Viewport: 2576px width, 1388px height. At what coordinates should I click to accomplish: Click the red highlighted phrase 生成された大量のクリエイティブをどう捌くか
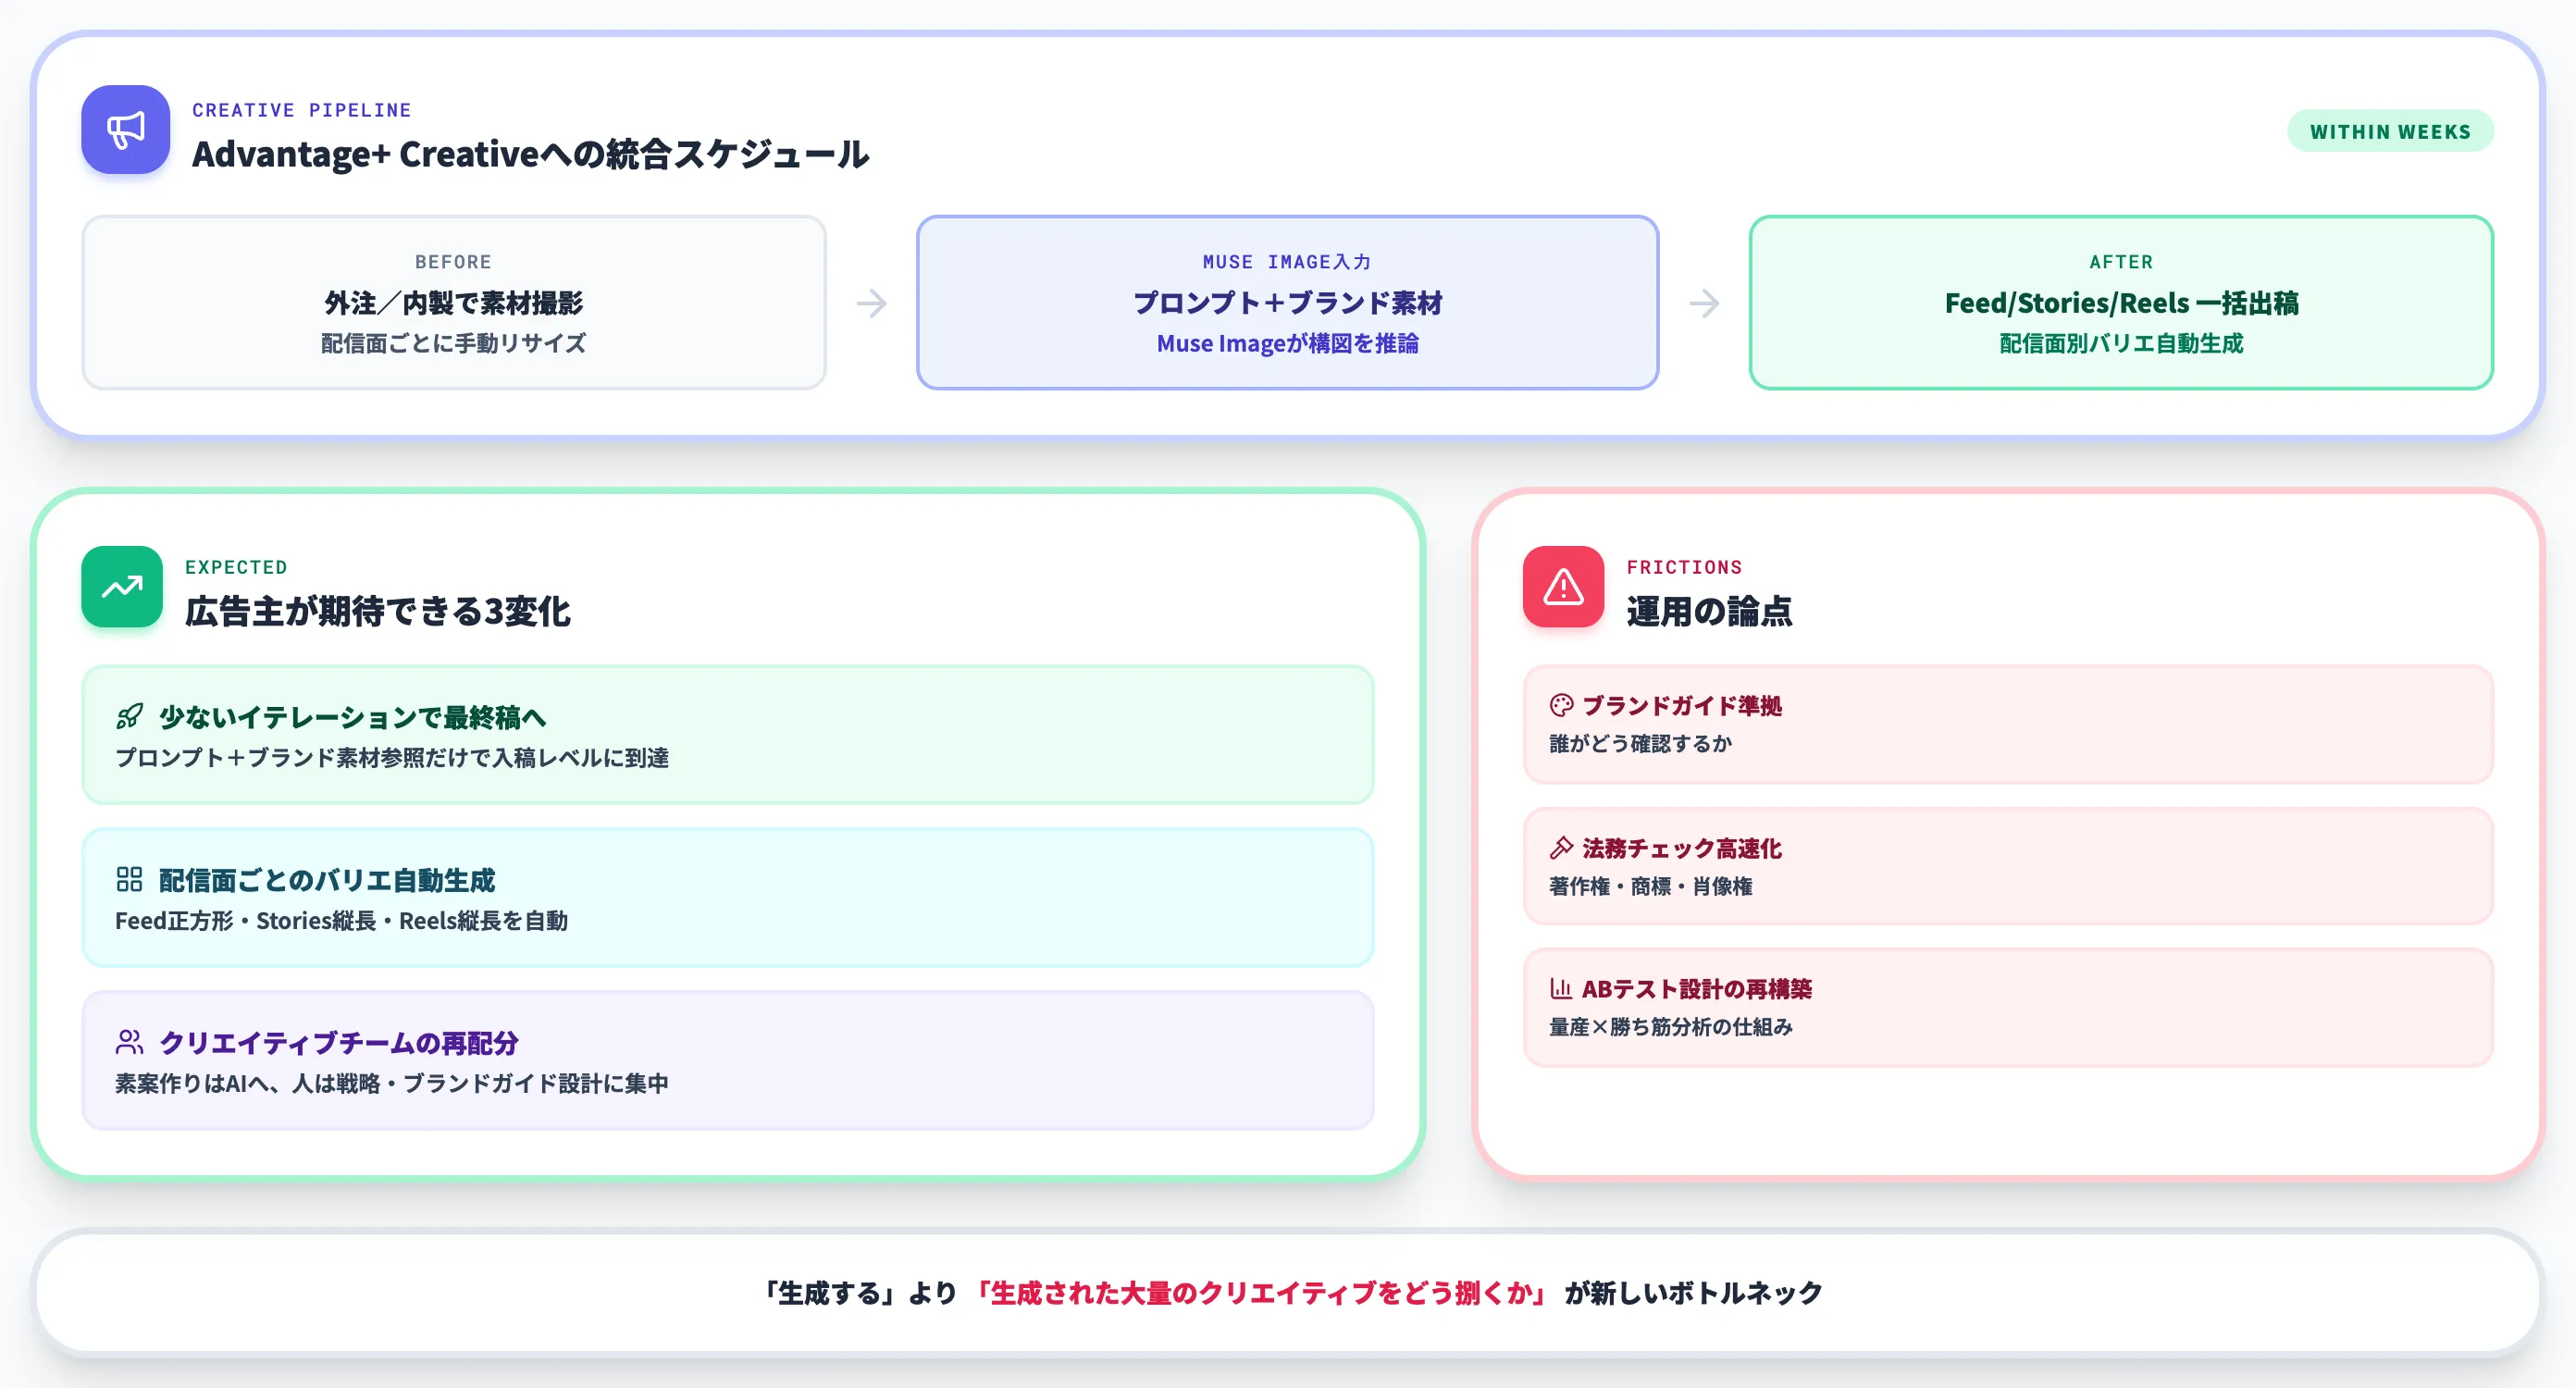pyautogui.click(x=1260, y=1293)
